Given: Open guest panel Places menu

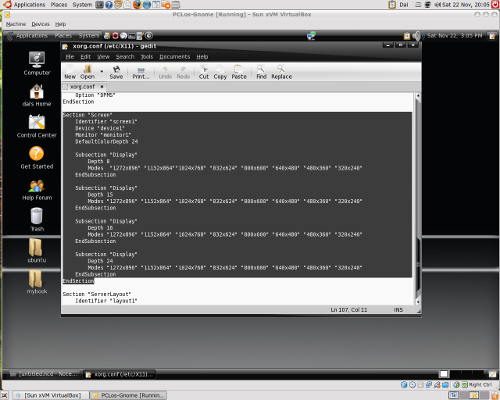Looking at the screenshot, I should (x=63, y=36).
